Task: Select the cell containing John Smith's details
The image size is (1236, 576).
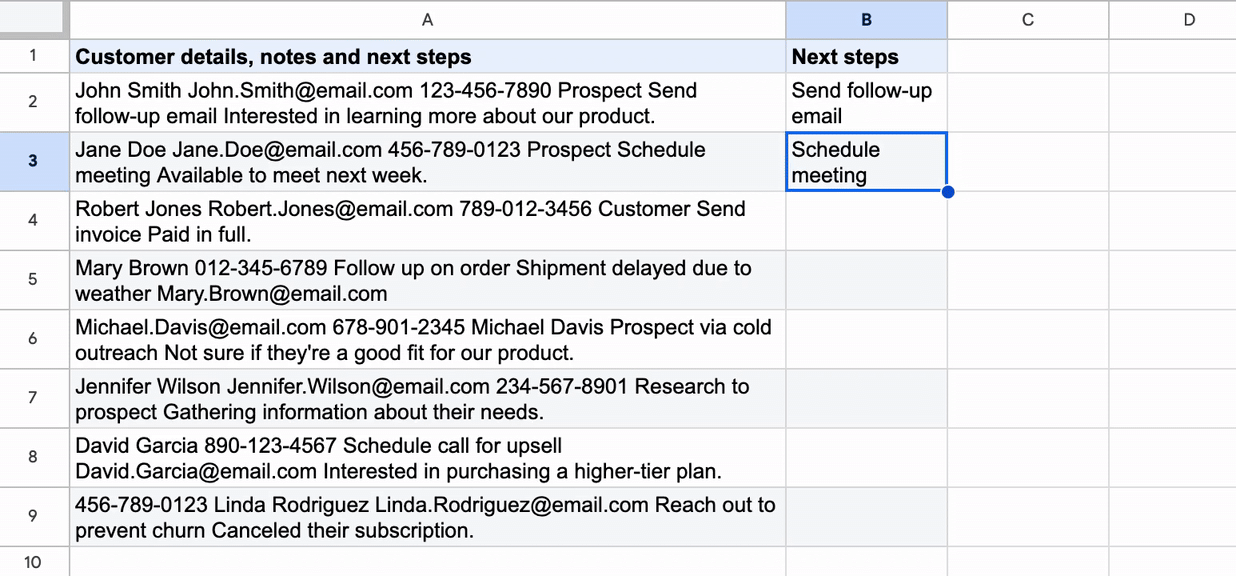Action: 427,103
